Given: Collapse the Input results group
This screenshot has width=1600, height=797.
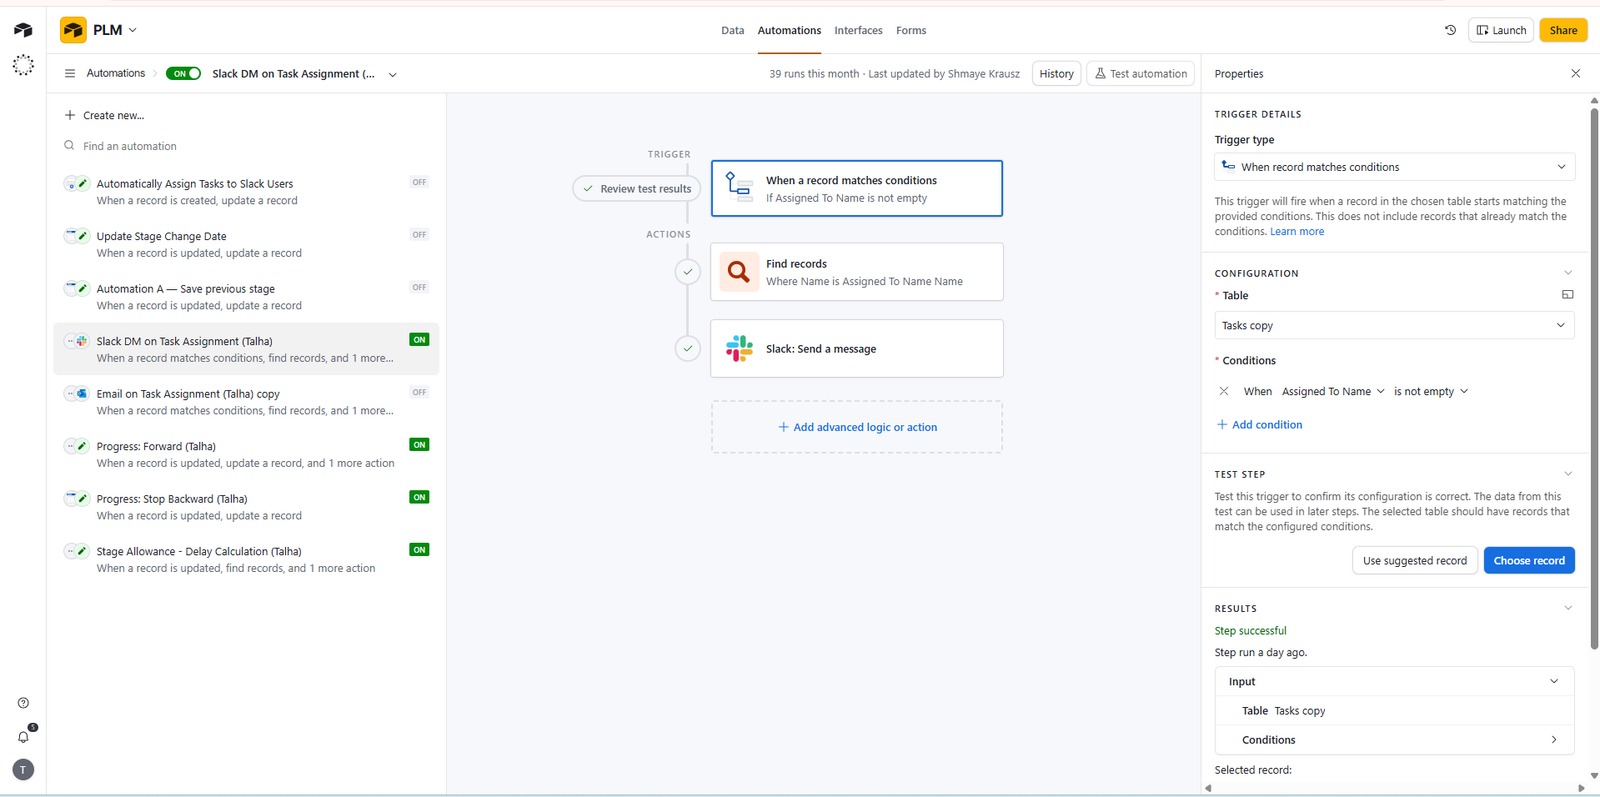Looking at the screenshot, I should [x=1553, y=681].
